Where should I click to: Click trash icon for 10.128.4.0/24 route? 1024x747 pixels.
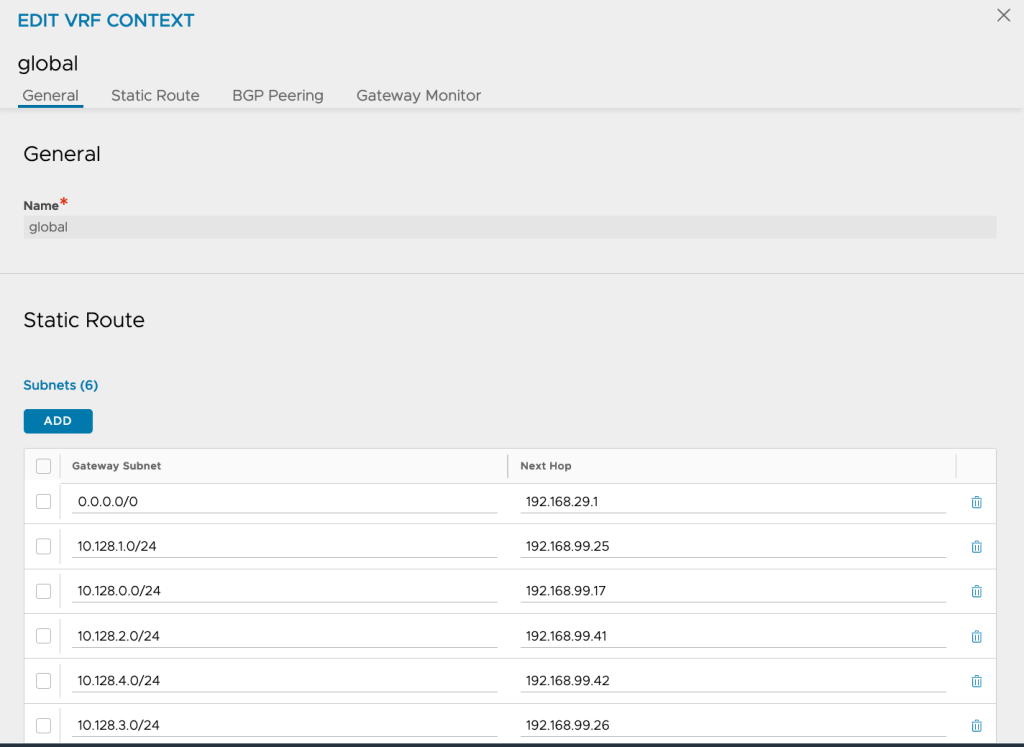tap(976, 681)
